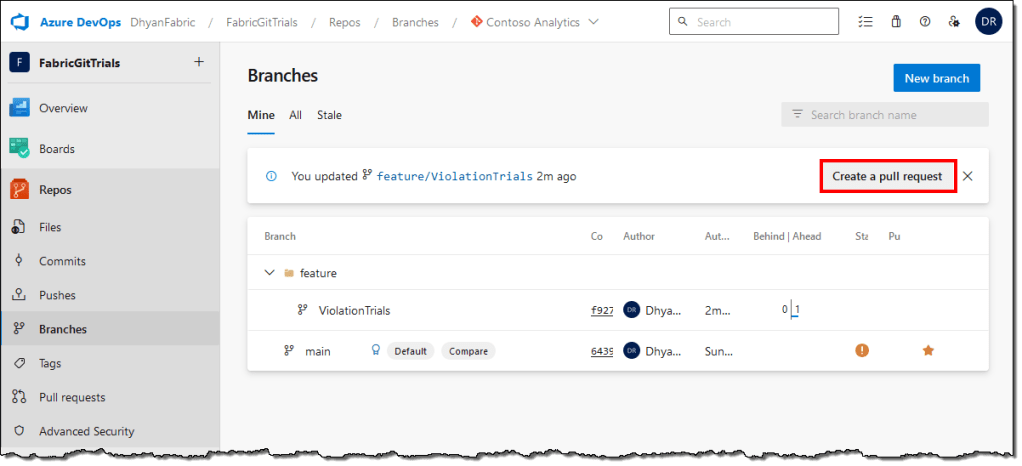Click the work items task list icon
This screenshot has width=1022, height=466.
(x=866, y=22)
